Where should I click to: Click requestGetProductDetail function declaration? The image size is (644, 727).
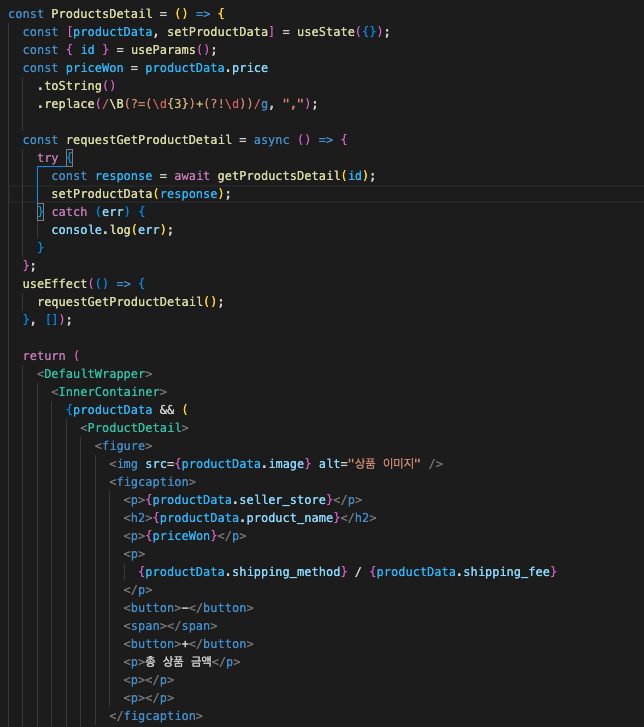[149, 140]
